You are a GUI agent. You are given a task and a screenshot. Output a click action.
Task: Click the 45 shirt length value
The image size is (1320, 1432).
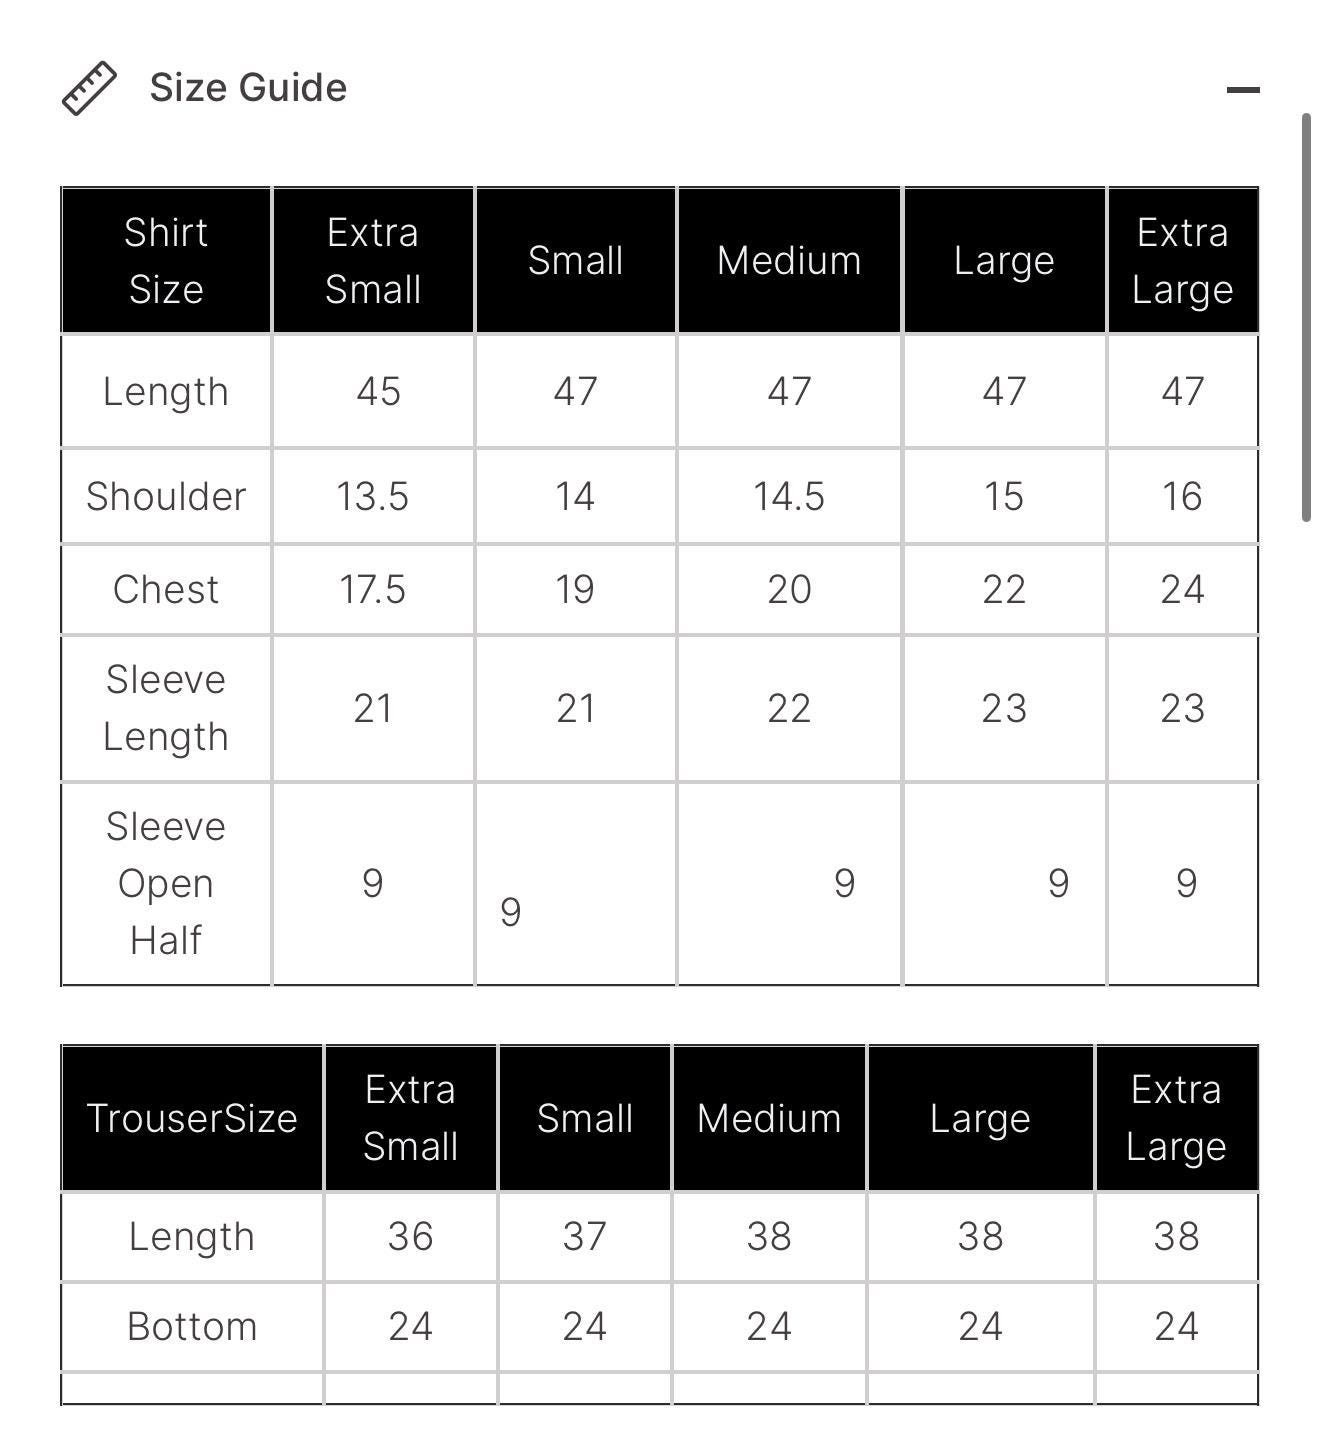(x=378, y=391)
